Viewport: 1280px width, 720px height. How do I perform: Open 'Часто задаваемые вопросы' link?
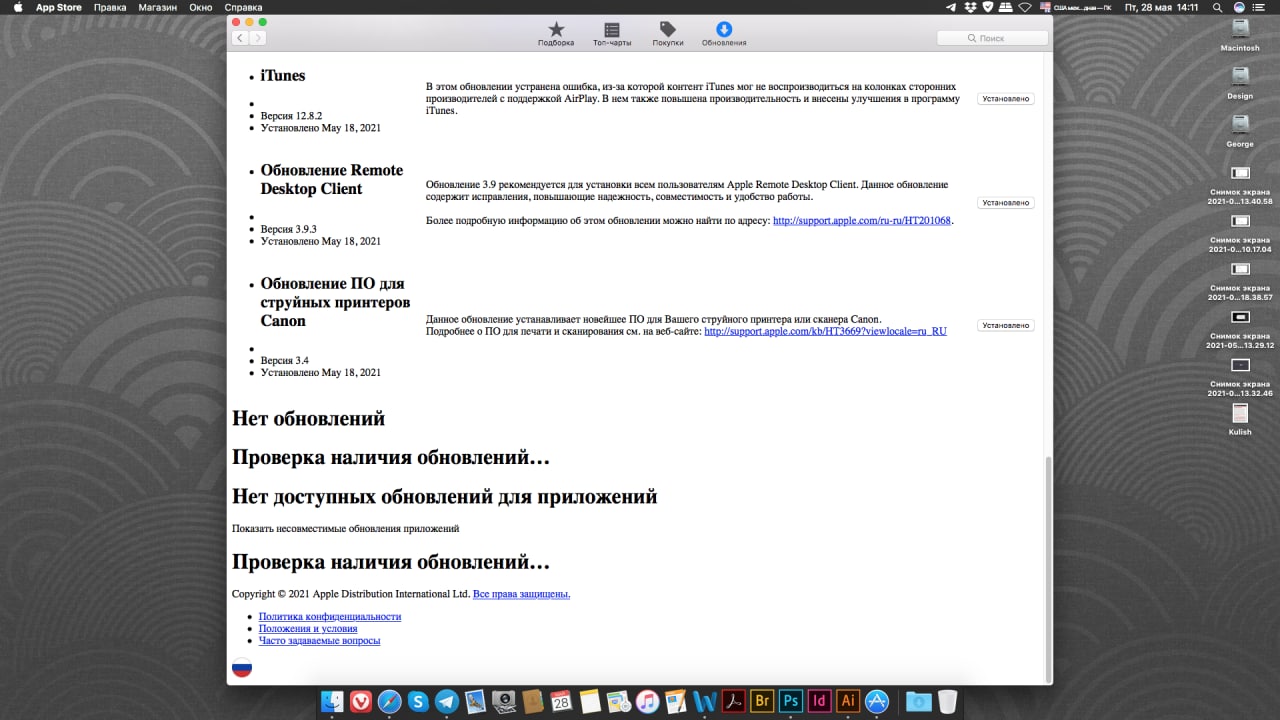click(x=319, y=640)
